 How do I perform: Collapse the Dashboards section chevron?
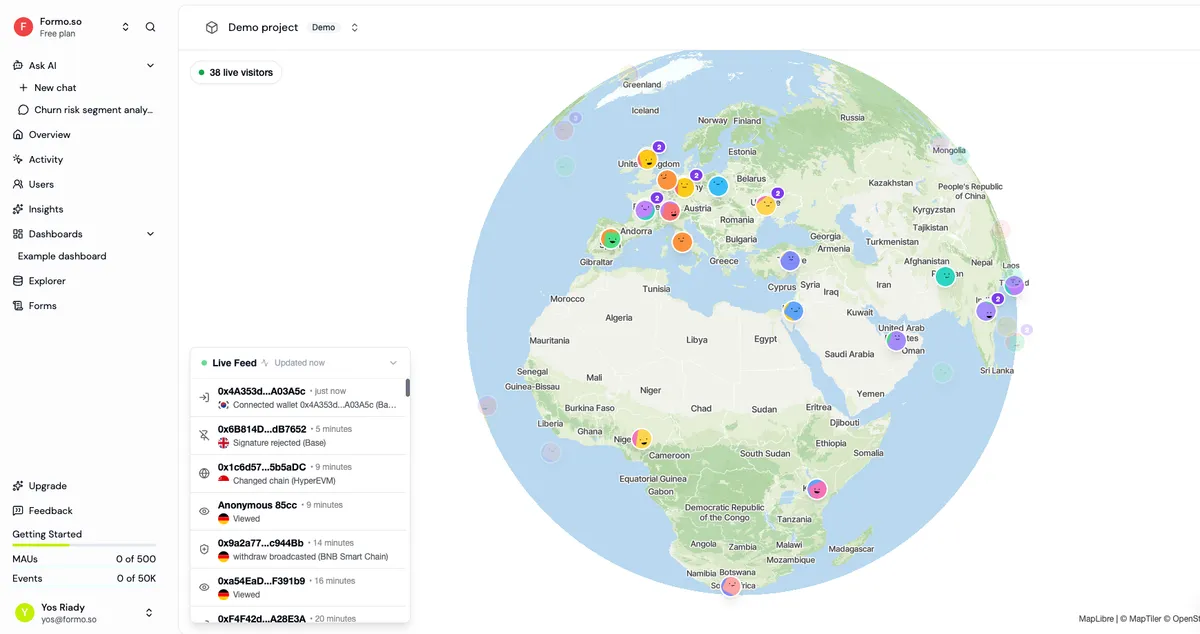[x=151, y=234]
